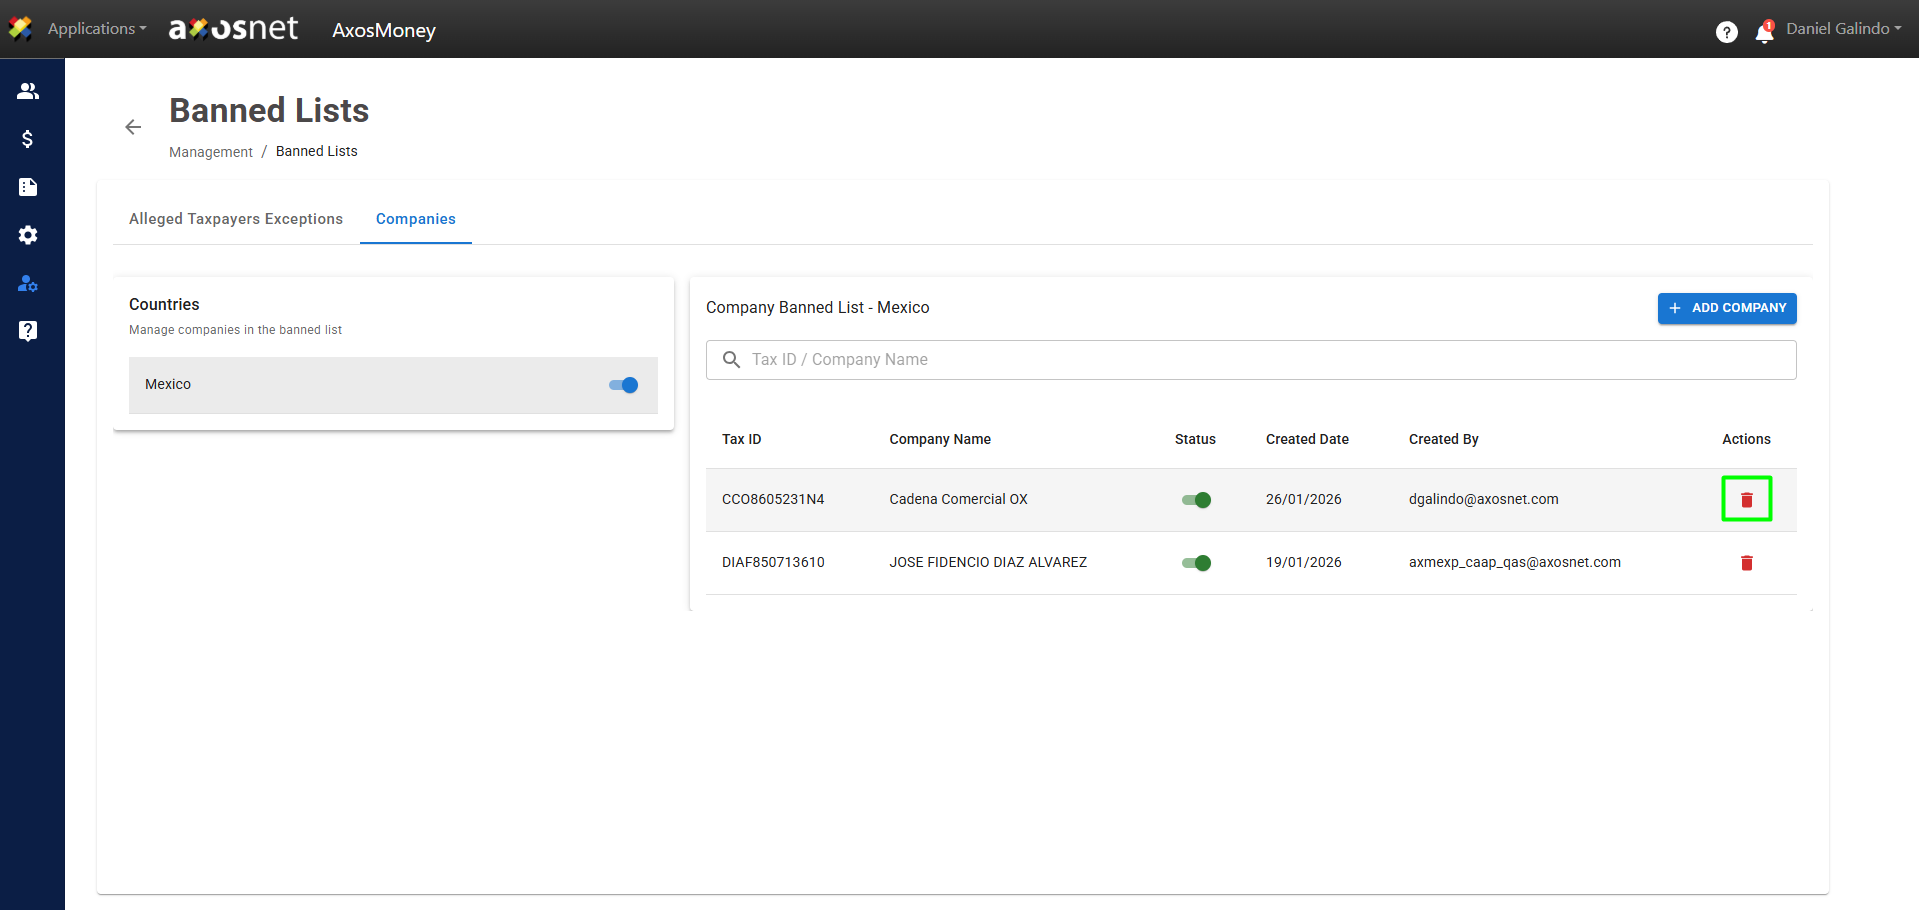Delete the JOSE FIDENCIO DIAZ ALVAREZ row
The height and width of the screenshot is (910, 1919).
1746,563
